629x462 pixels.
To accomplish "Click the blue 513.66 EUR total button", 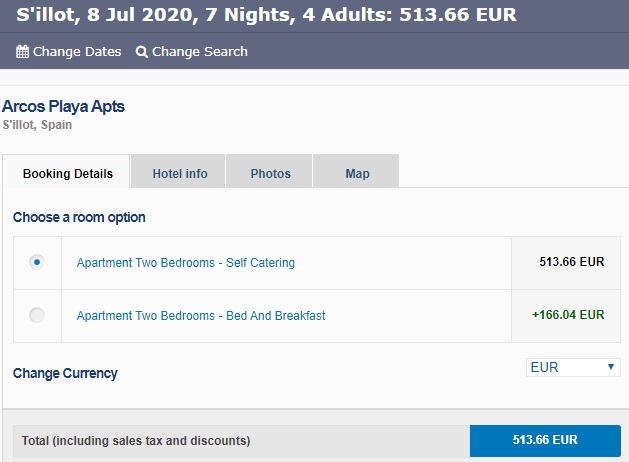I will 545,440.
